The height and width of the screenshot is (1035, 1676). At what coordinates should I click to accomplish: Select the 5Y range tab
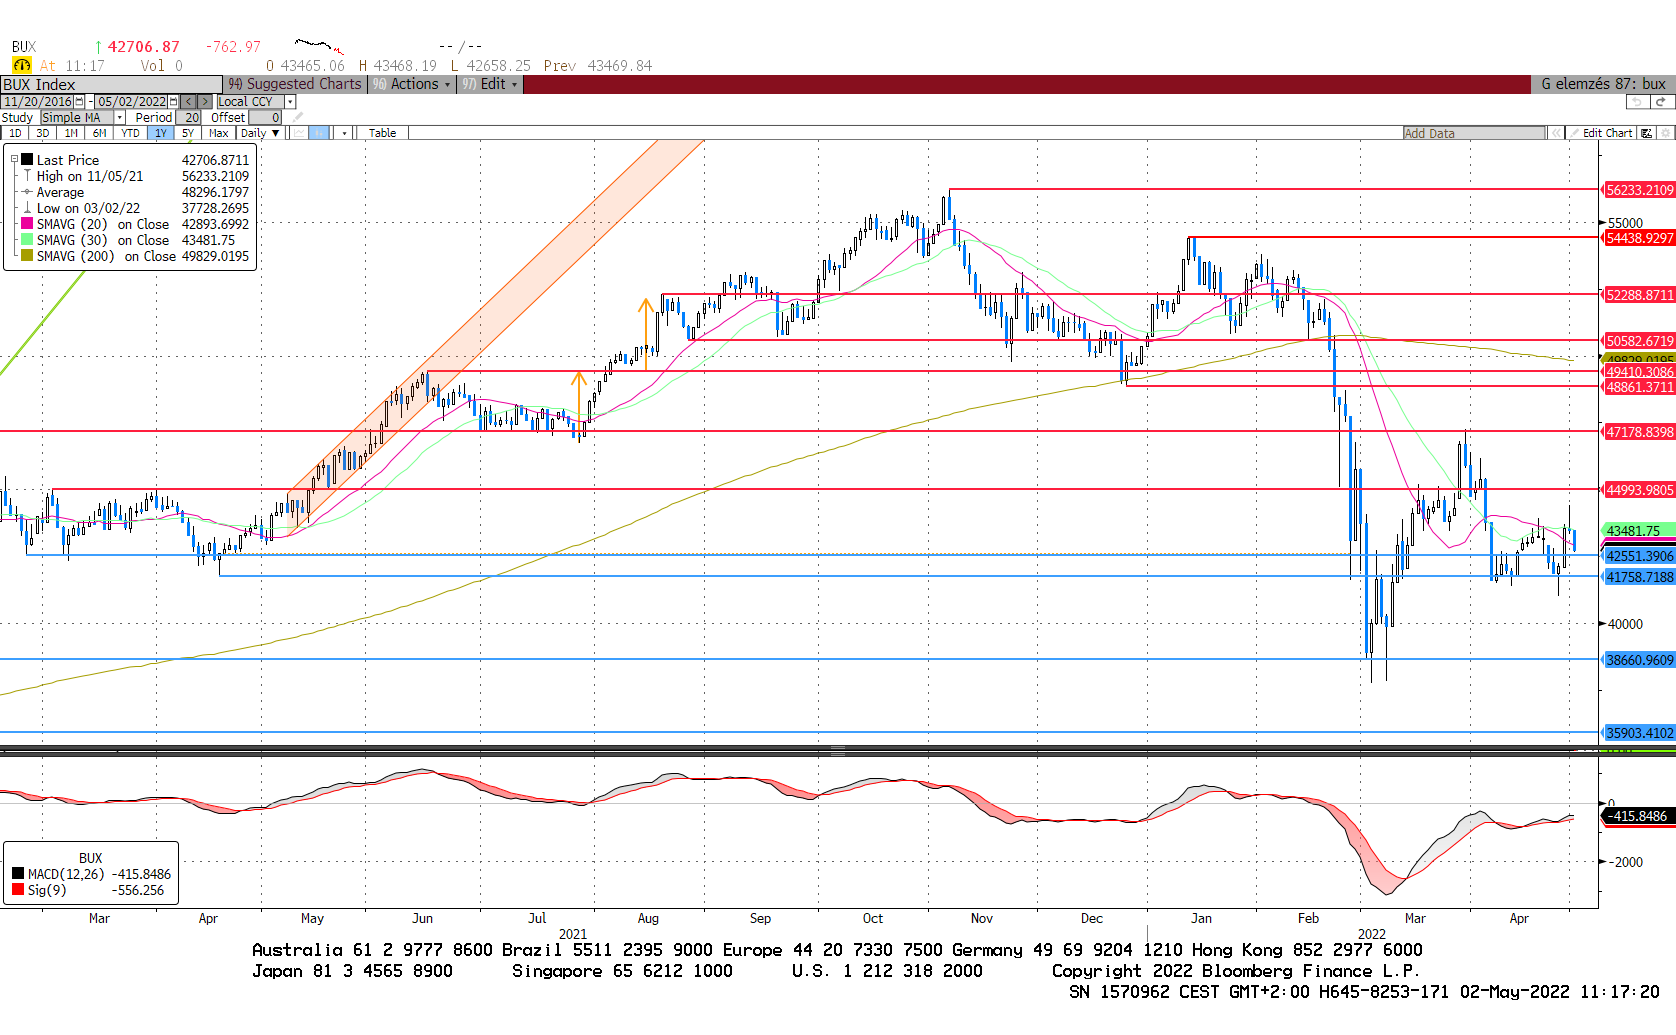[x=187, y=133]
